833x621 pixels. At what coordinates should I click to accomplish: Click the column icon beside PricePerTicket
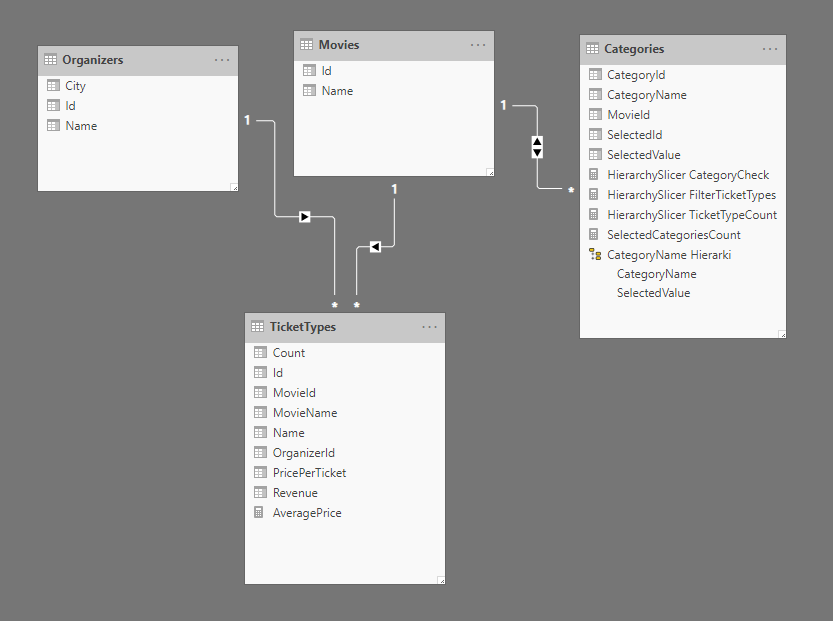(x=260, y=472)
